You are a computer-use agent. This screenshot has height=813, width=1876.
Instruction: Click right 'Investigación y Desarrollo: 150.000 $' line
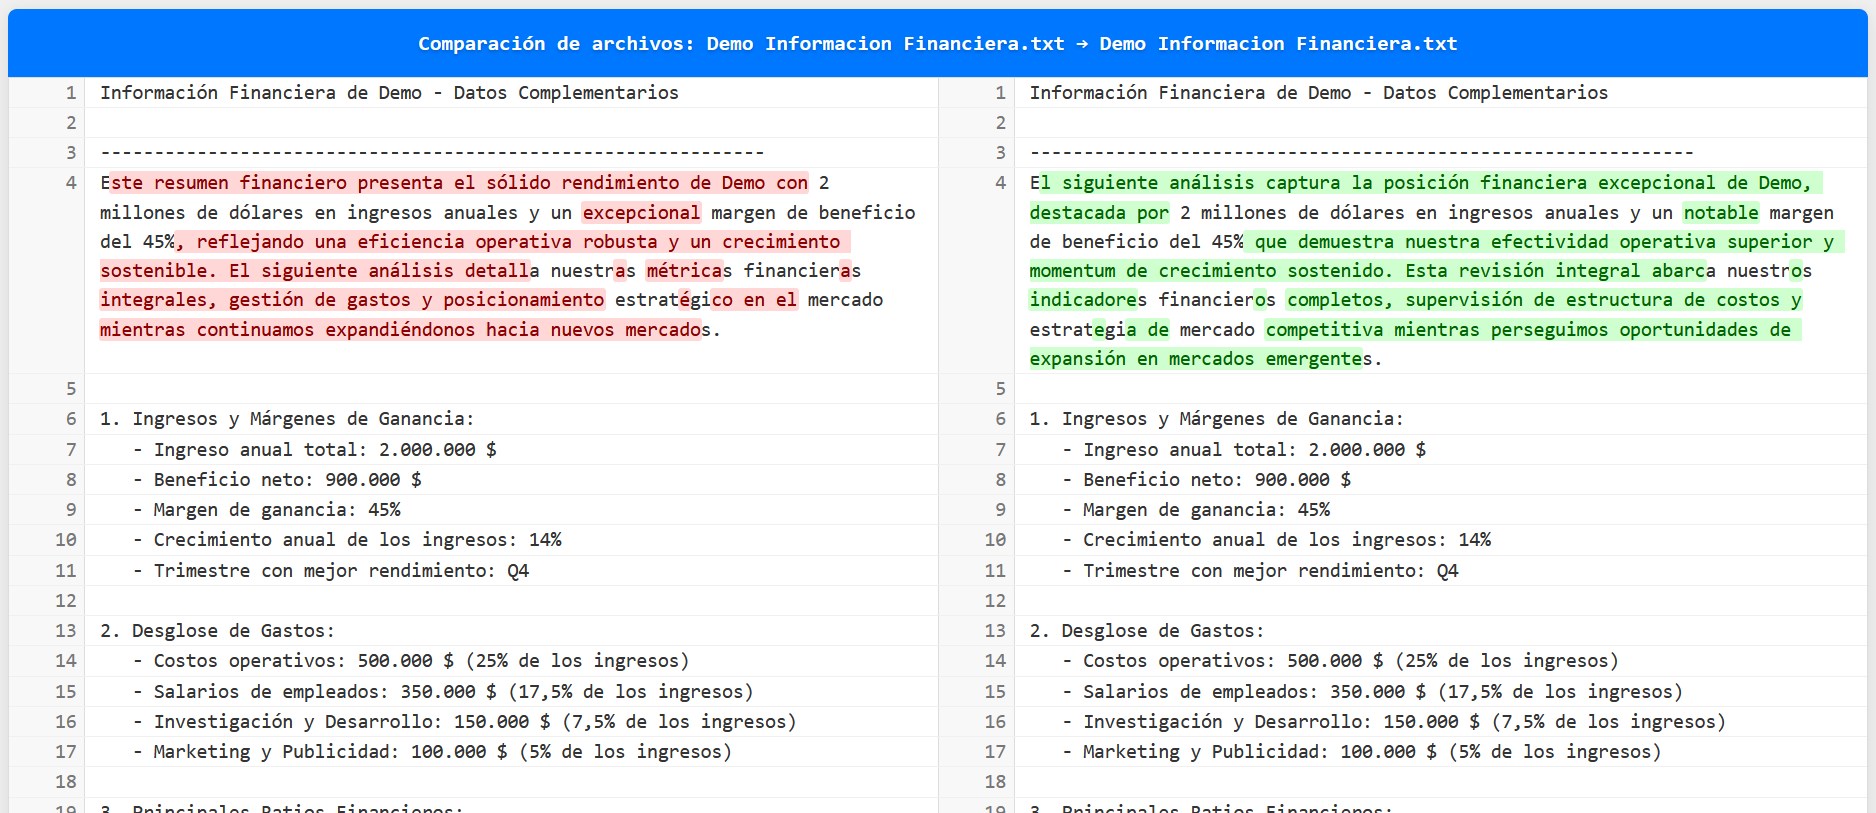(x=1395, y=721)
